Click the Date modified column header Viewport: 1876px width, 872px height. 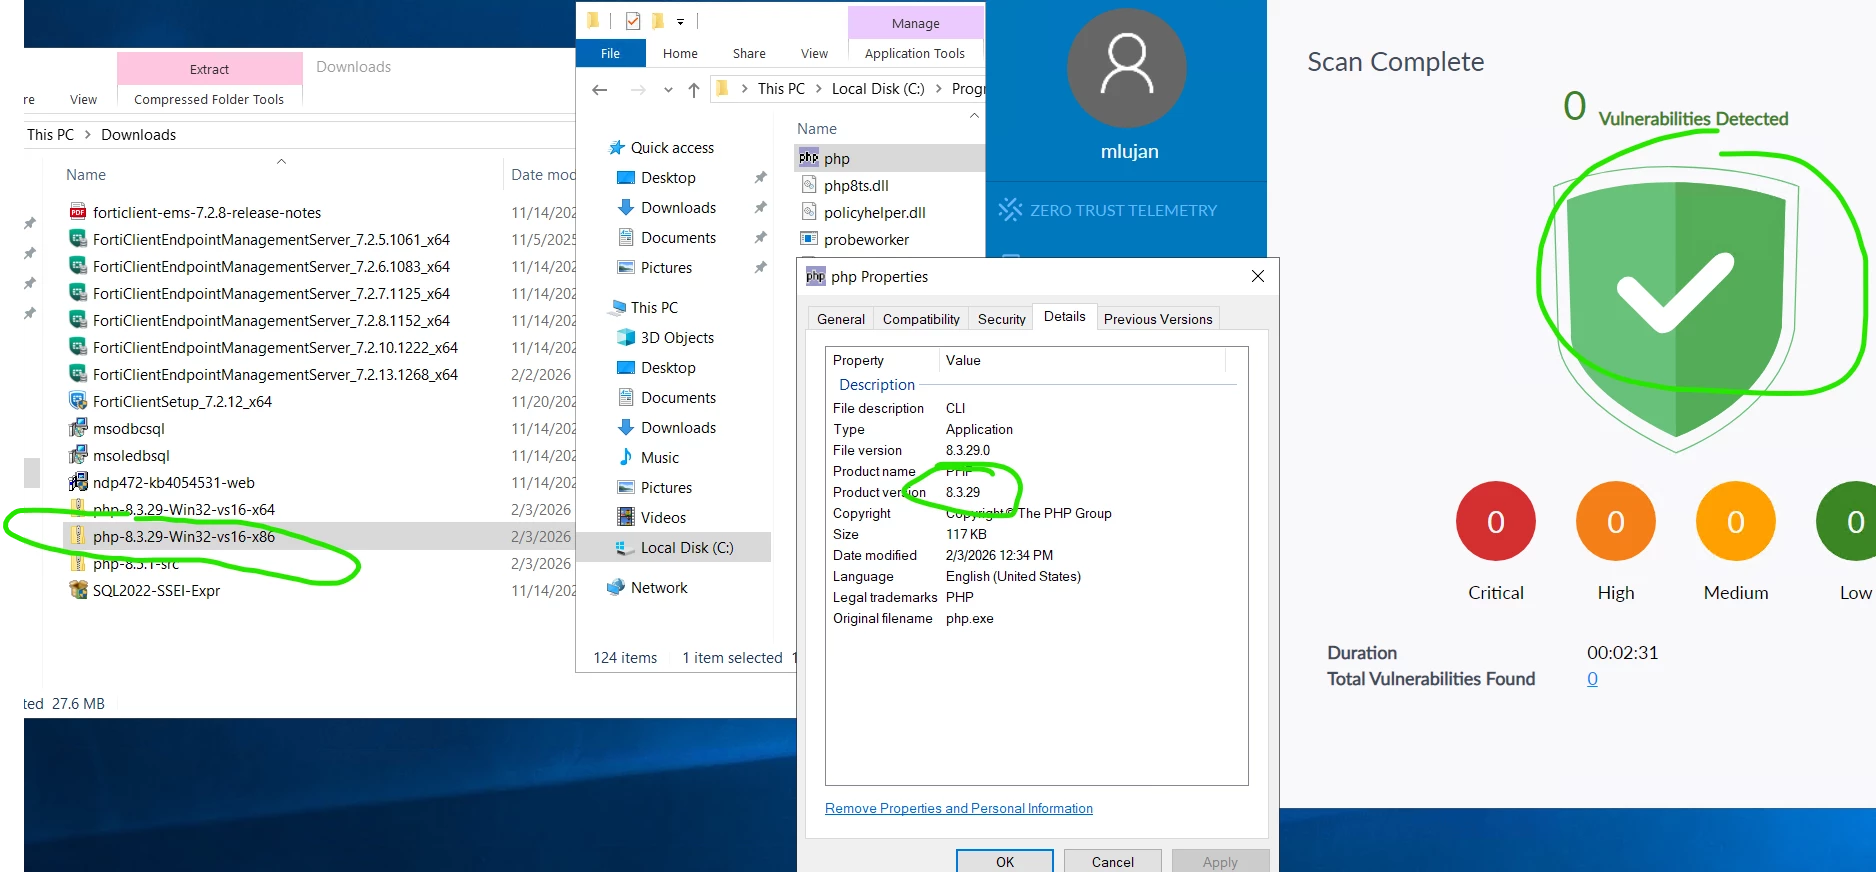click(x=543, y=174)
